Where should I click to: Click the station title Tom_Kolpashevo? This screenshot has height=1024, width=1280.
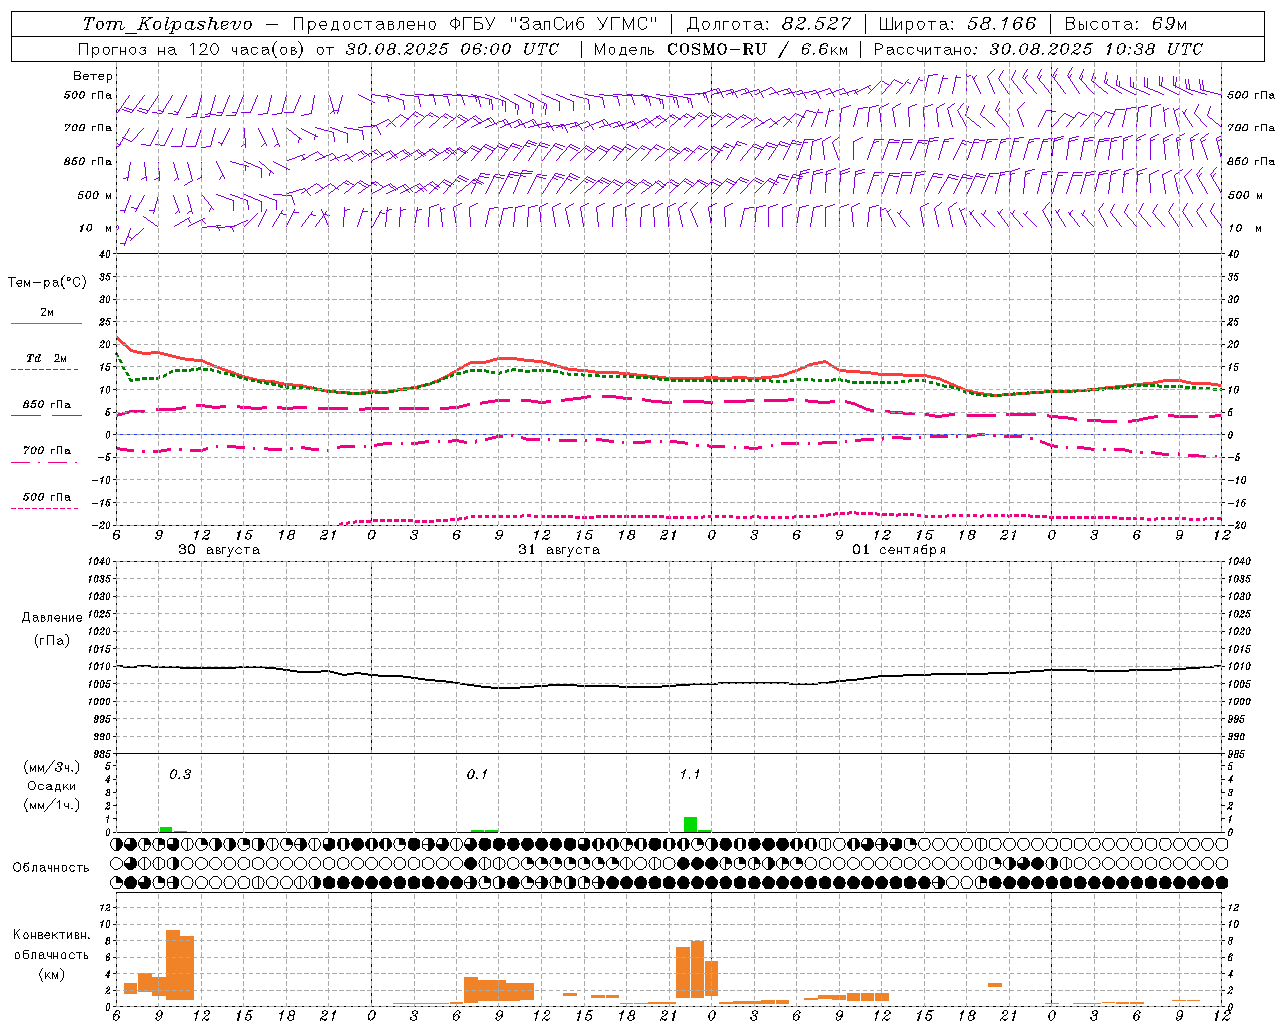pyautogui.click(x=167, y=24)
